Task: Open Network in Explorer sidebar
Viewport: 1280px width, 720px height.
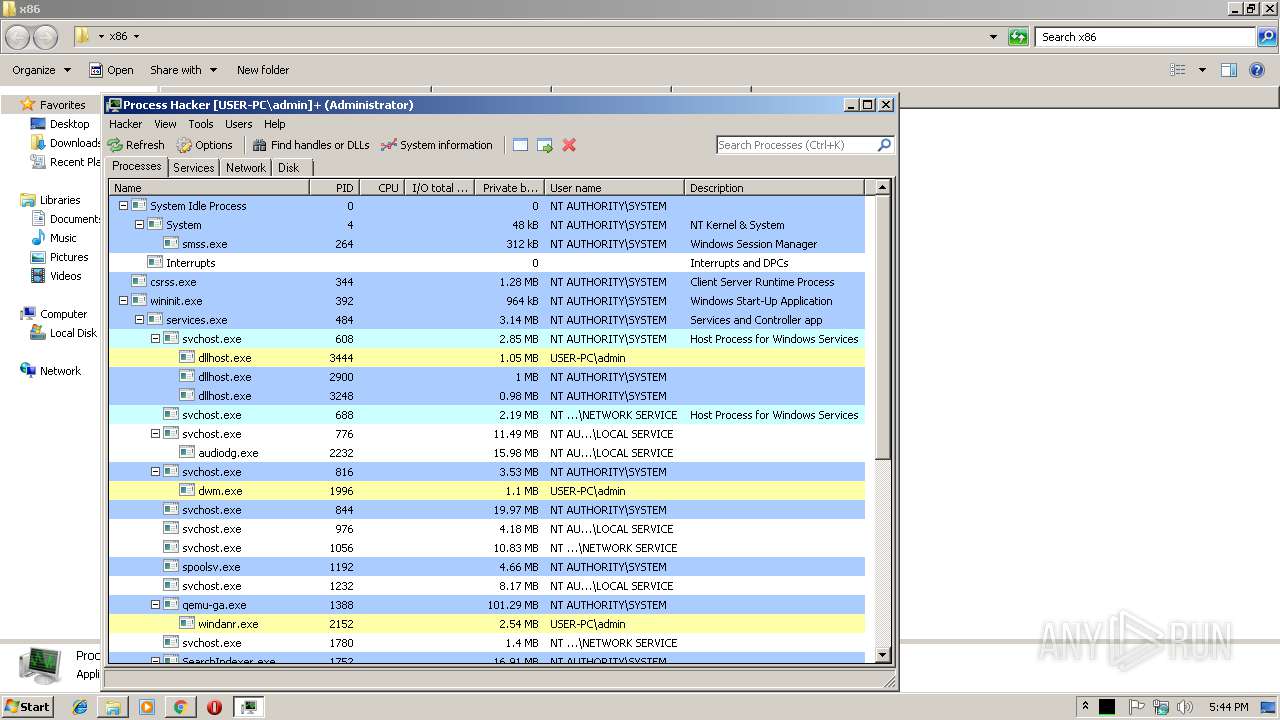Action: [x=50, y=371]
